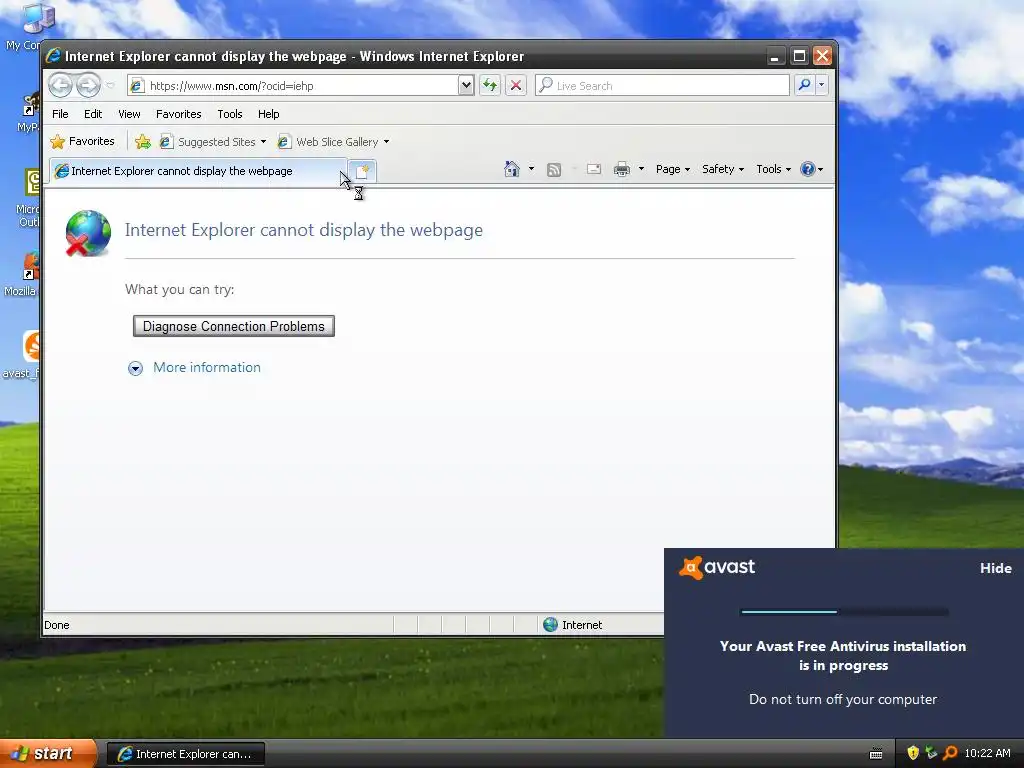Click the 10:22 AM system clock
This screenshot has width=1024, height=768.
pyautogui.click(x=987, y=753)
